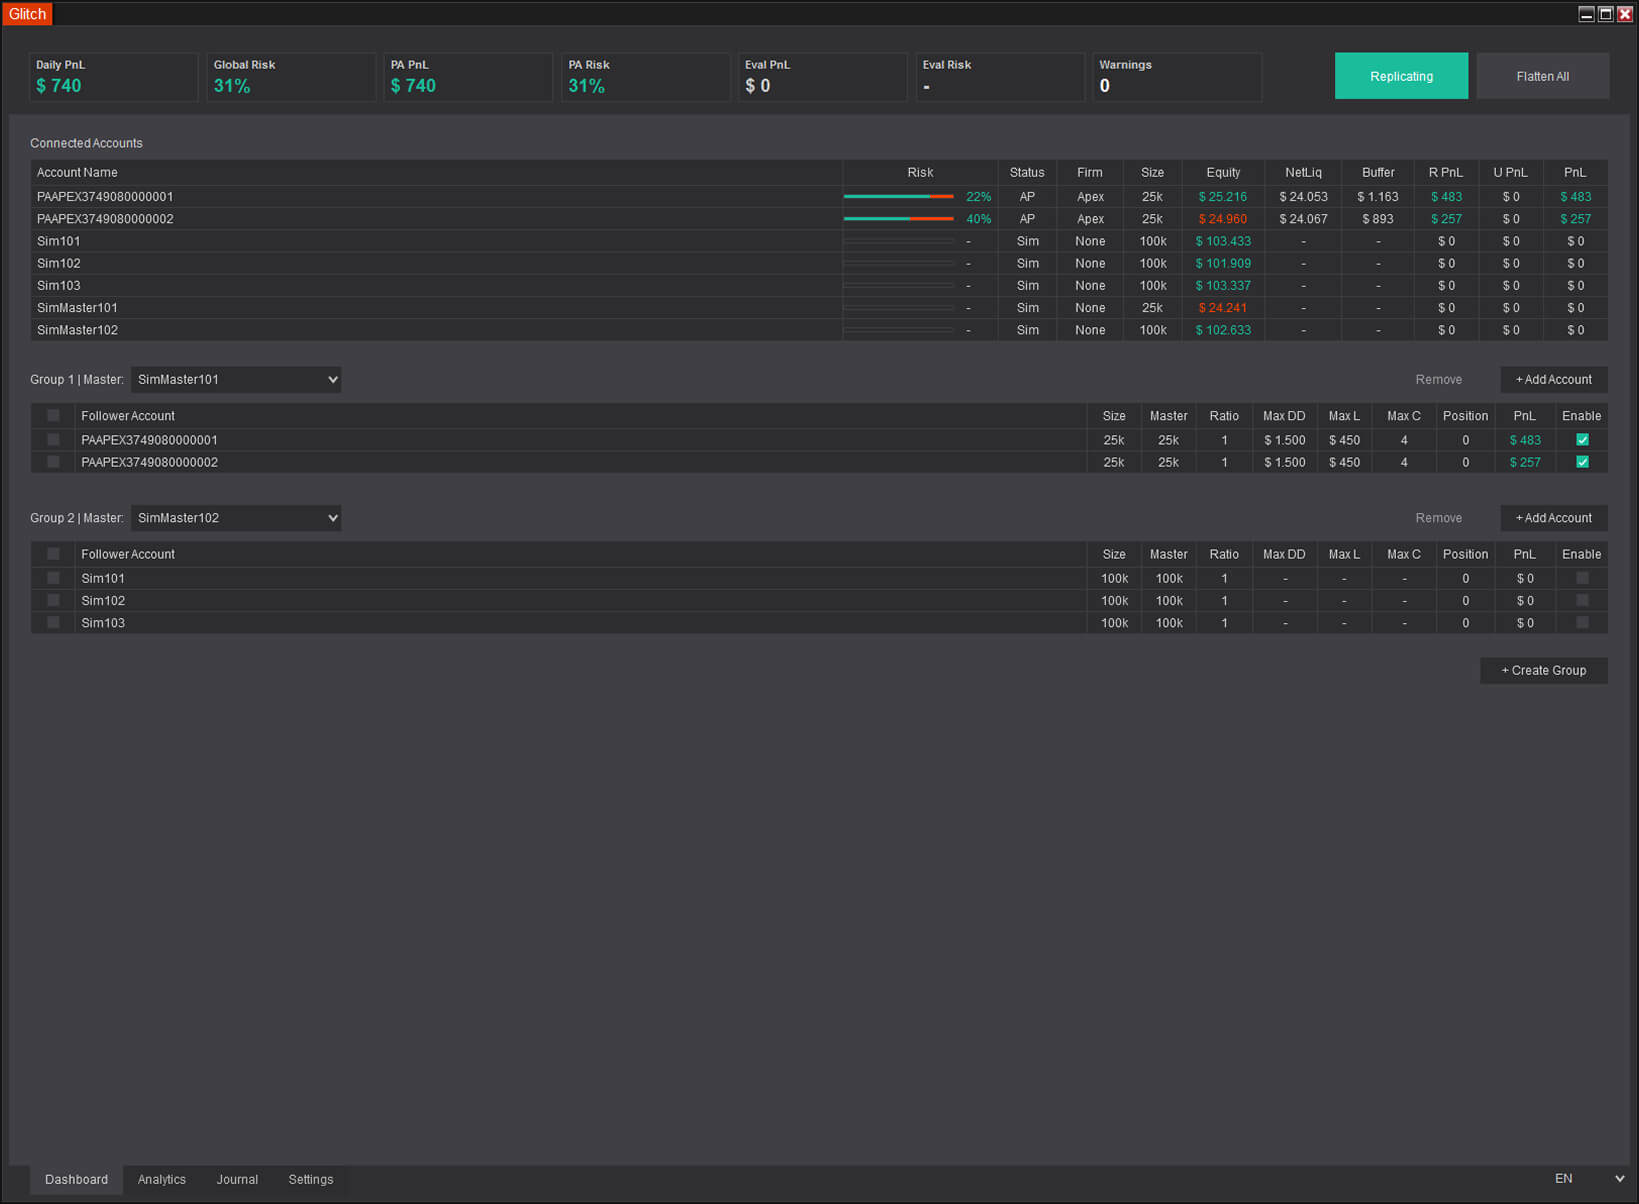Select the Sim103 follower row checkbox
1639x1204 pixels.
(53, 623)
